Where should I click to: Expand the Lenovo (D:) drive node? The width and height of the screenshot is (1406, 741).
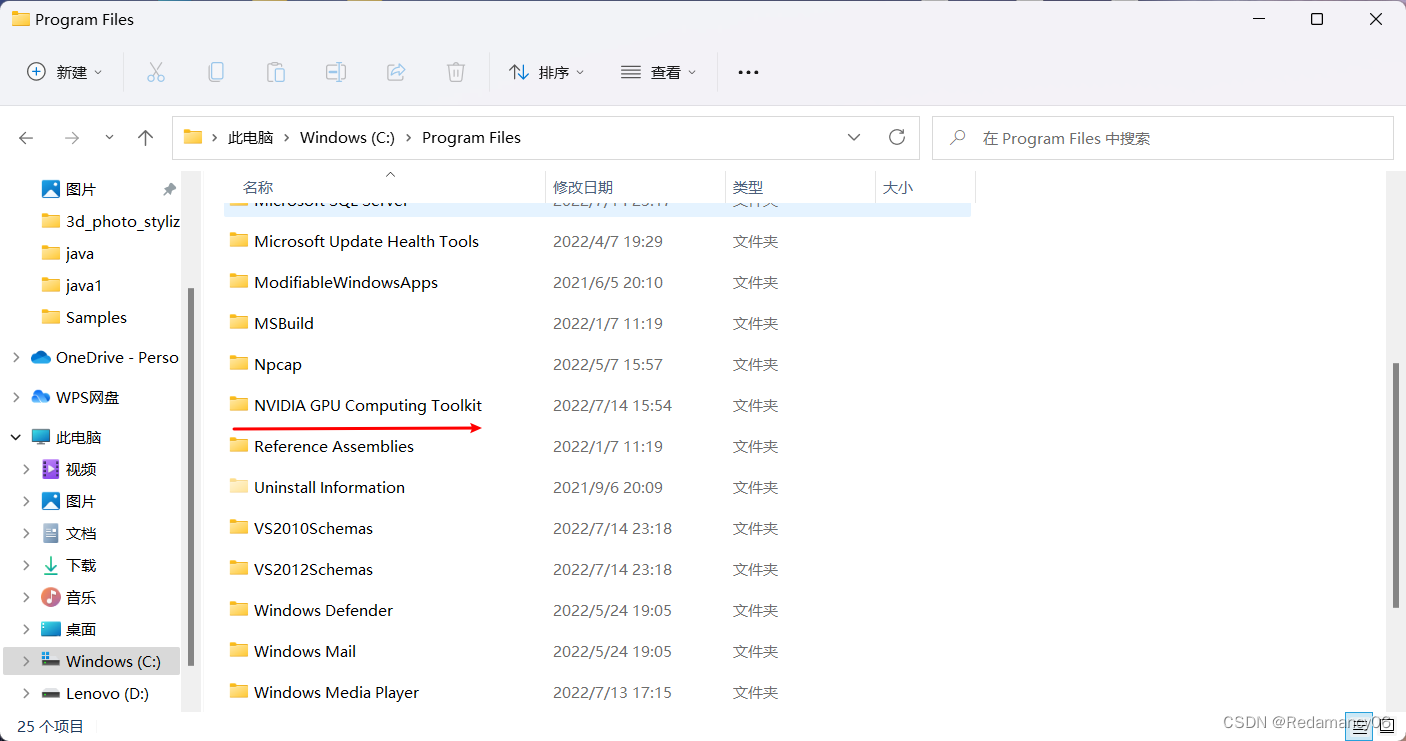coord(26,693)
